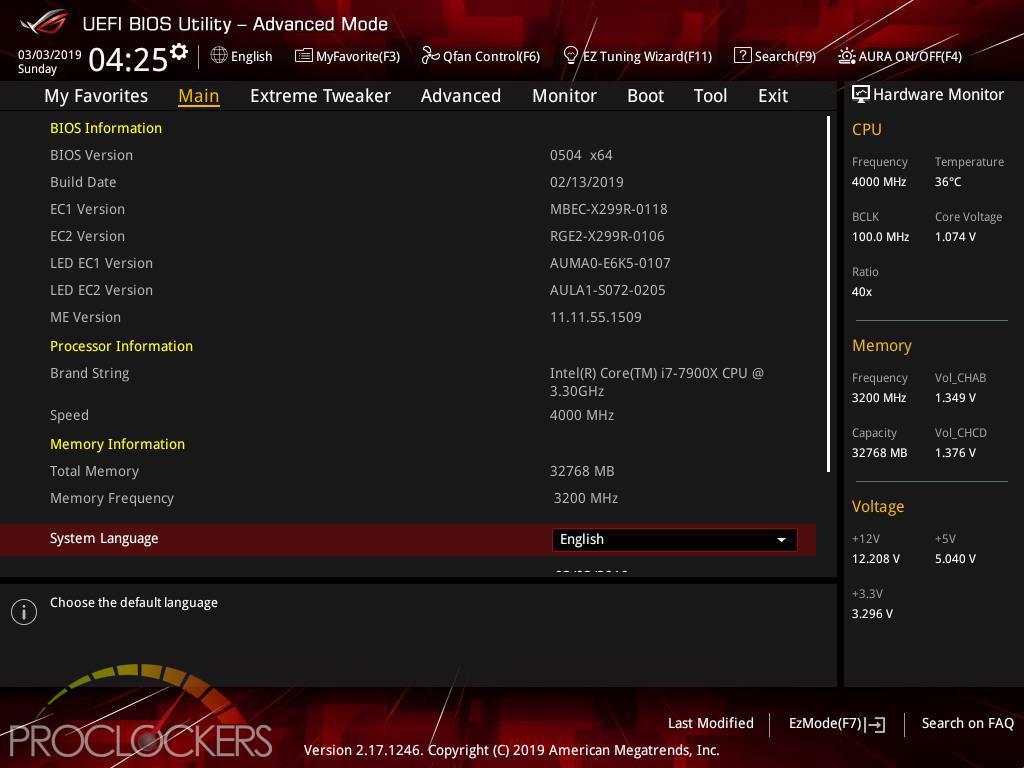Go to the Advanced tab
Screen dimensions: 1024x768
pos(460,96)
